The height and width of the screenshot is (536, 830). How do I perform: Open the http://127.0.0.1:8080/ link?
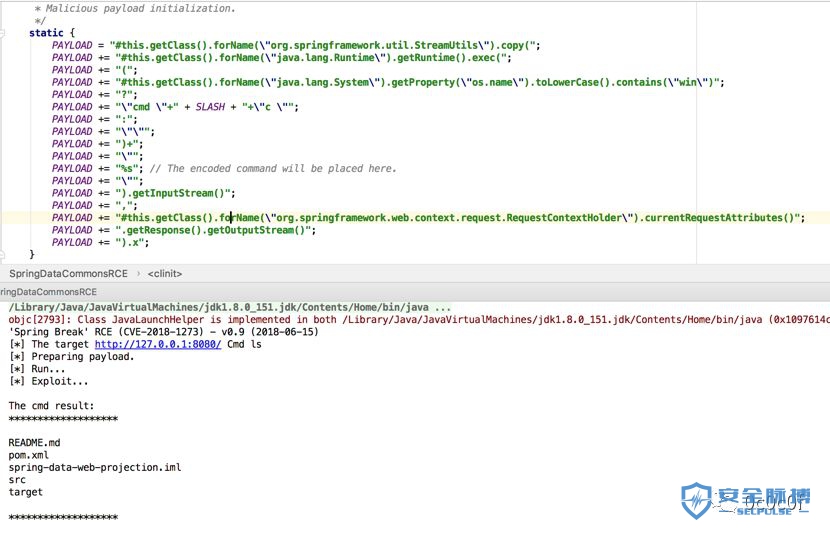(x=158, y=344)
